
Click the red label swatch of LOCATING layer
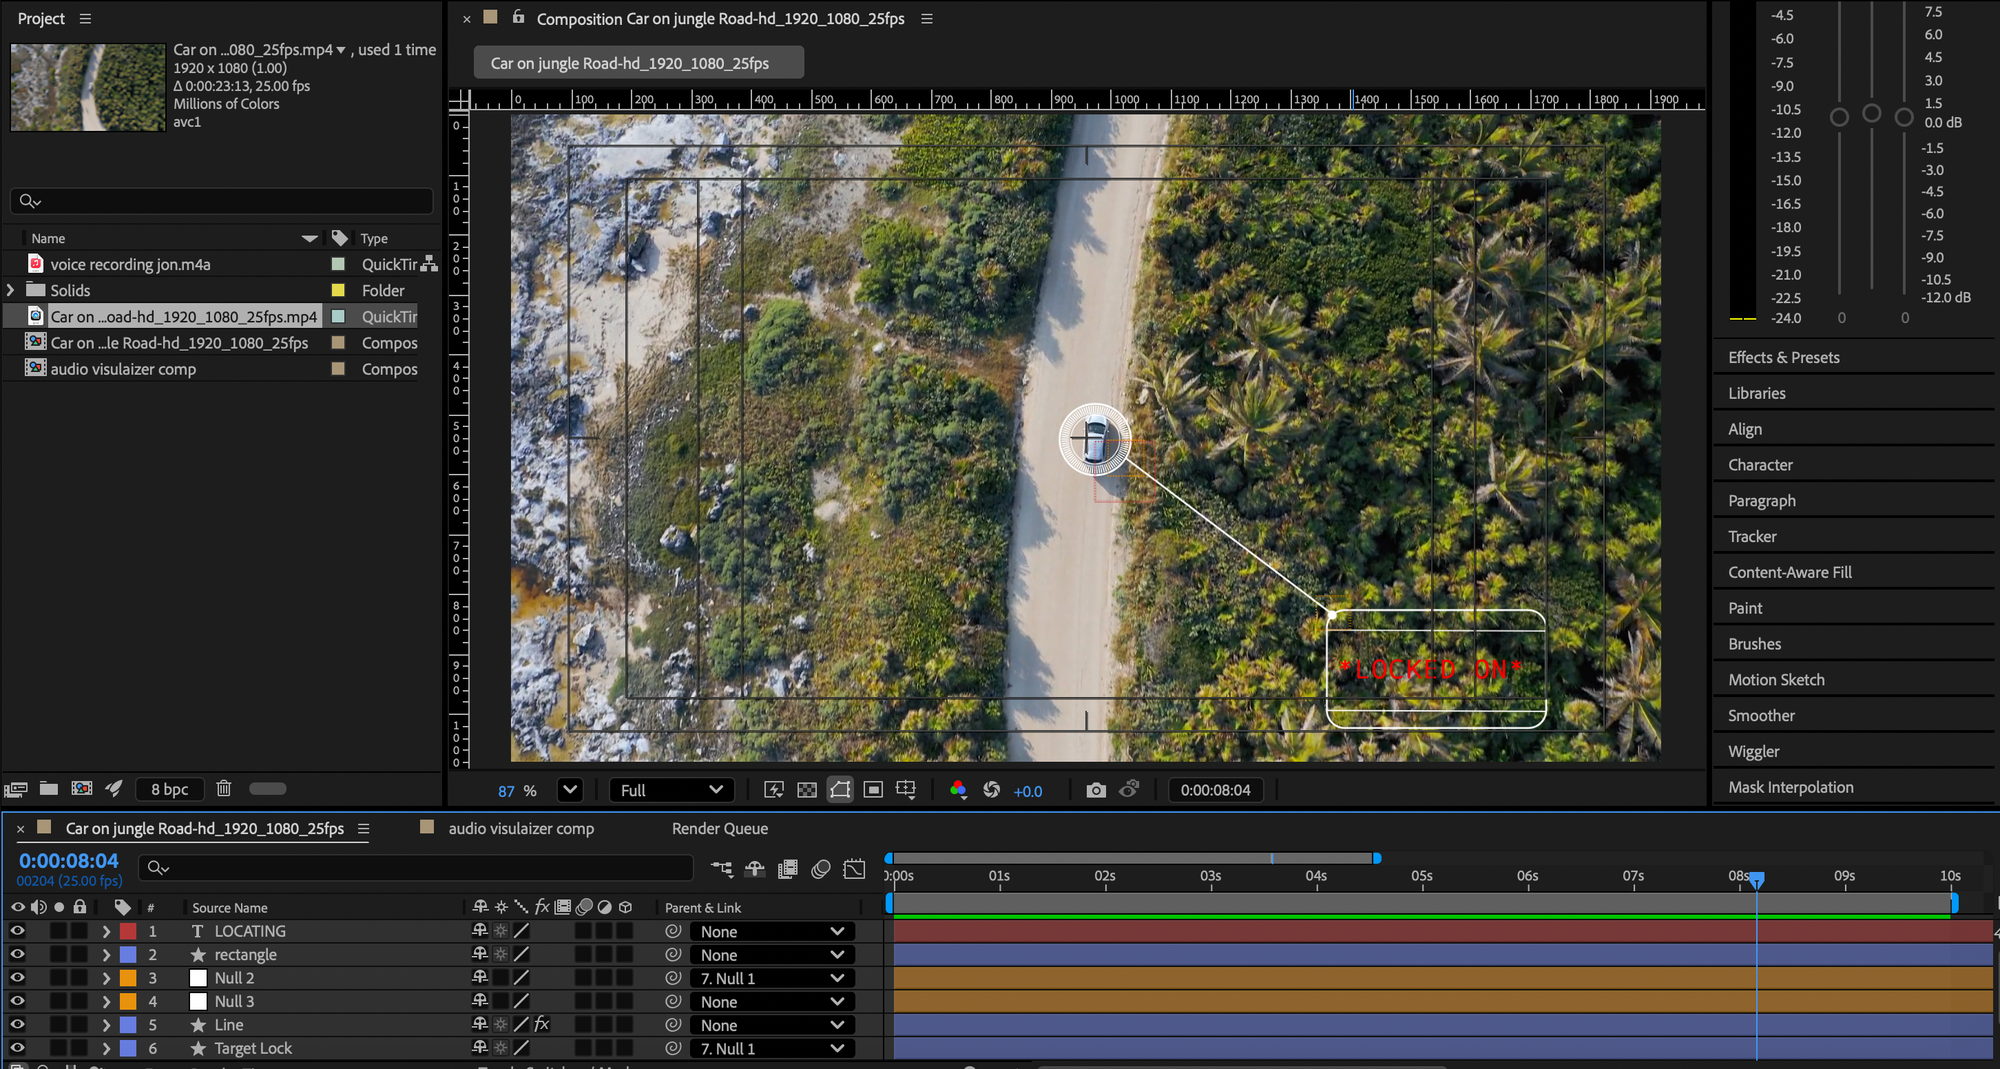128,931
